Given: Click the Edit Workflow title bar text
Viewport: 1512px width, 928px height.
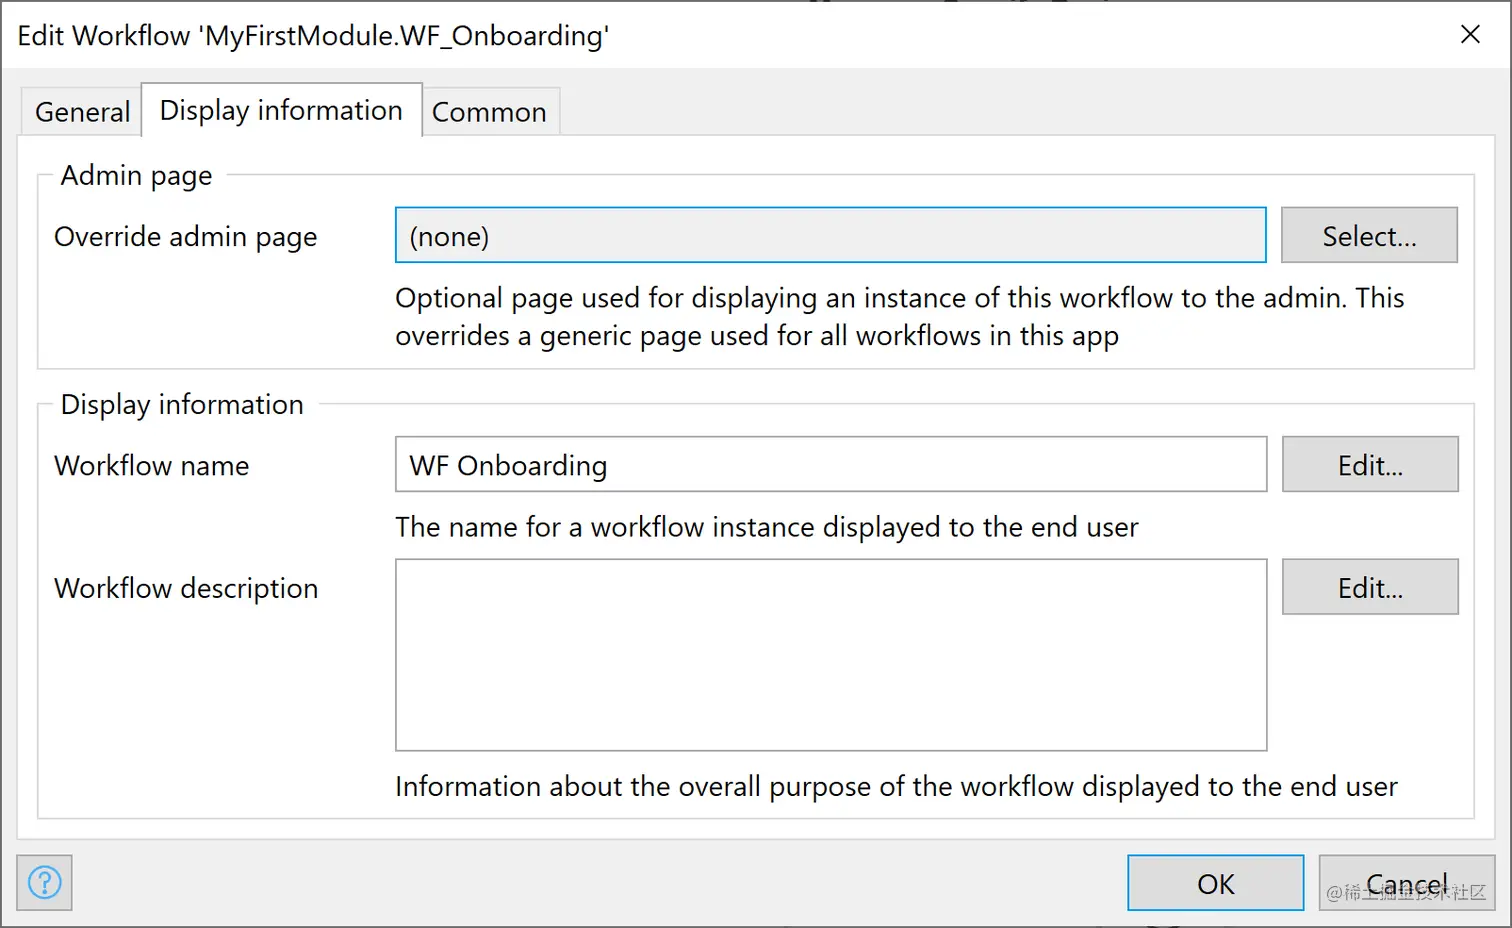Looking at the screenshot, I should pos(313,36).
